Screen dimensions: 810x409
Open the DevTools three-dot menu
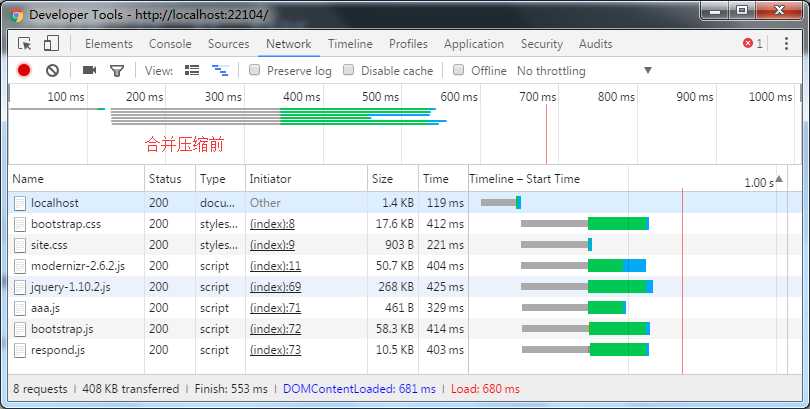click(x=786, y=44)
